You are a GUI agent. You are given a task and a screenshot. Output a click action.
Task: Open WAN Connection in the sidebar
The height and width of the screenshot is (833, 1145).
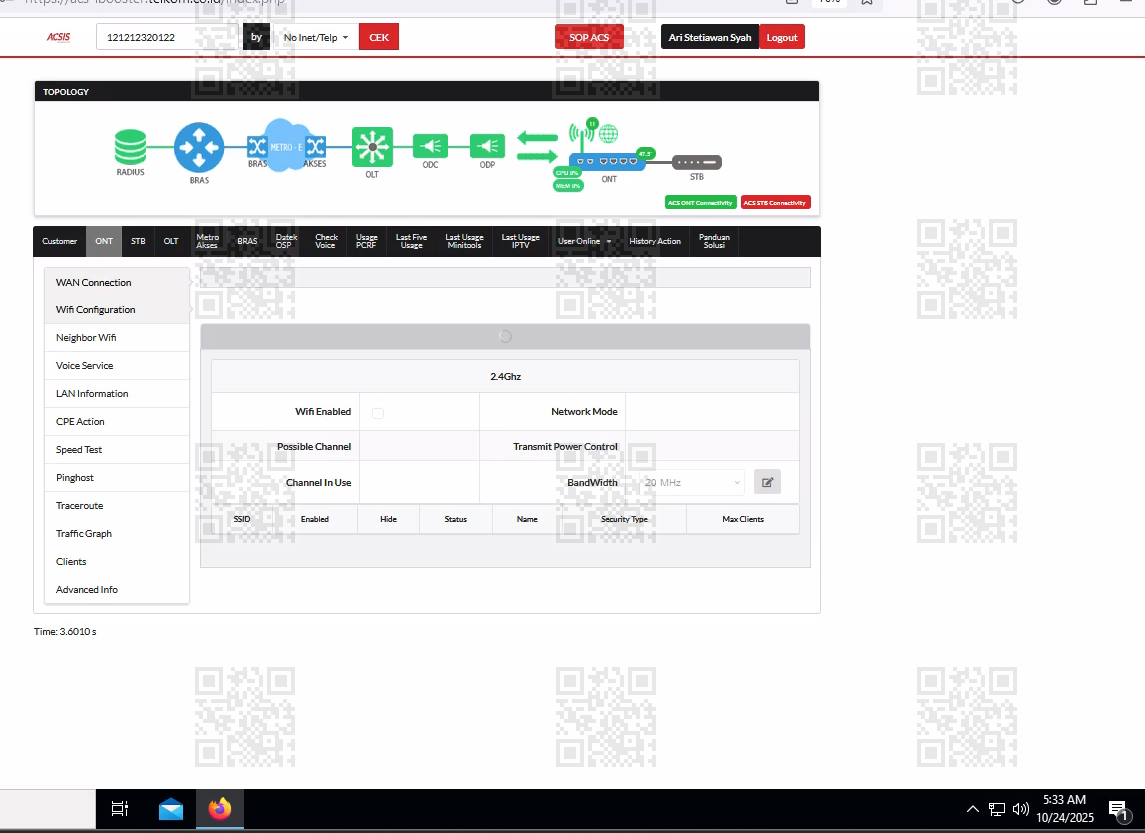[117, 283]
